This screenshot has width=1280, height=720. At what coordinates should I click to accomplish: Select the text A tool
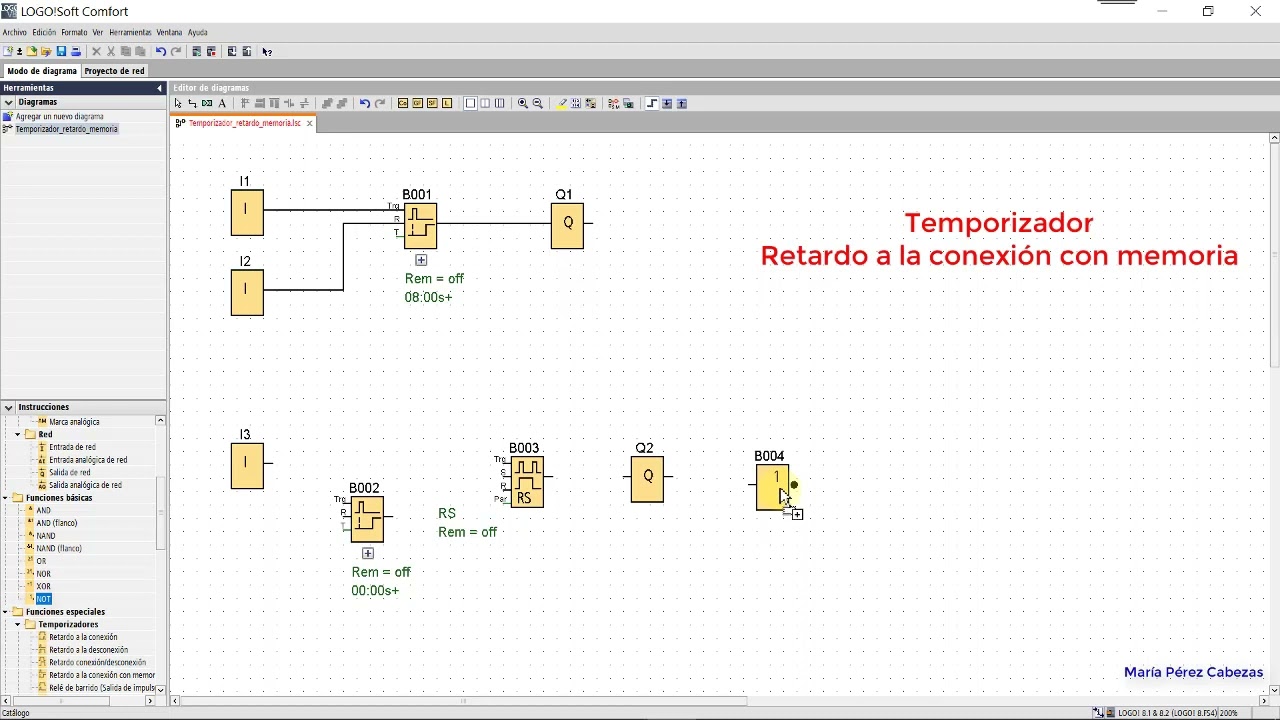[x=222, y=103]
